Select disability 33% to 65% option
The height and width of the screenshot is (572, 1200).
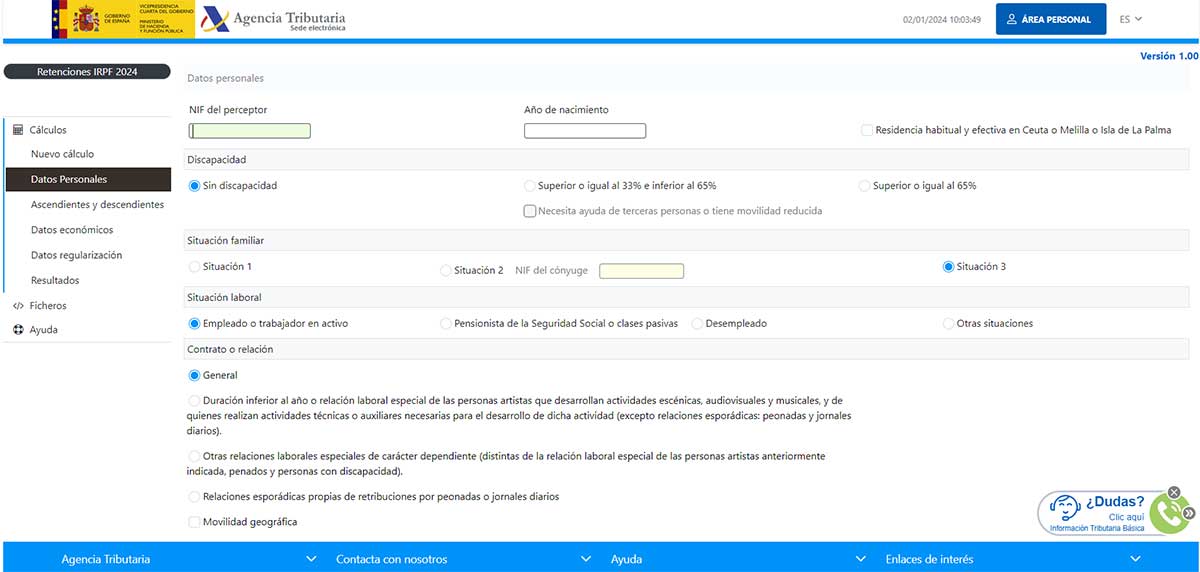(x=530, y=186)
